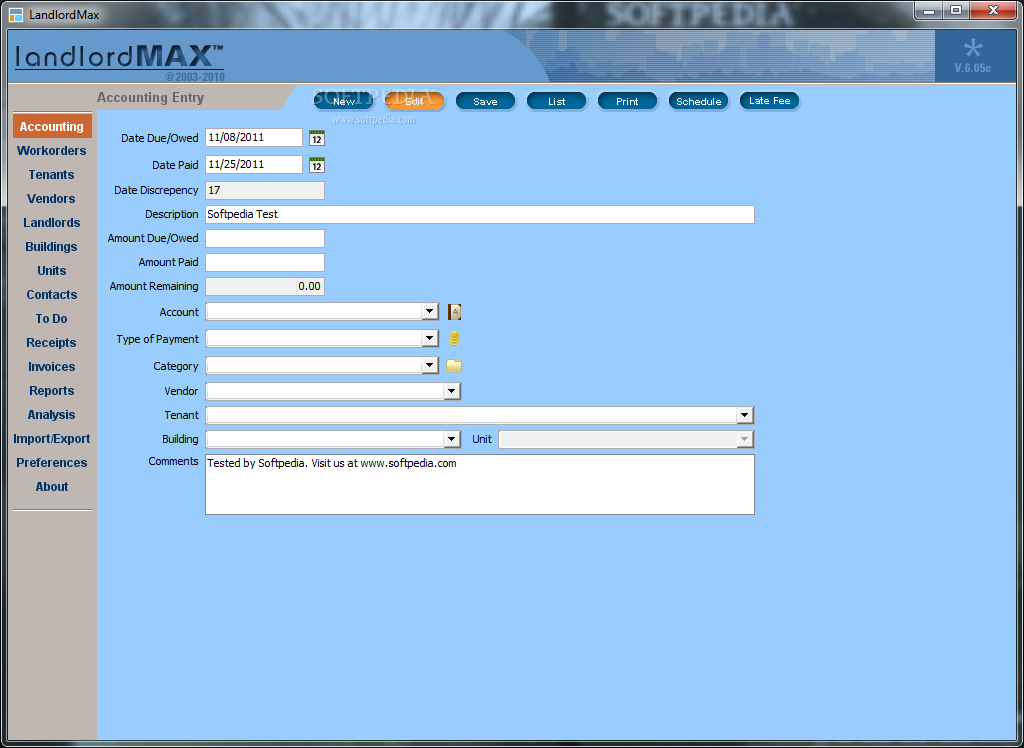Open the disabled Unit dropdown
The height and width of the screenshot is (748, 1024).
[745, 439]
